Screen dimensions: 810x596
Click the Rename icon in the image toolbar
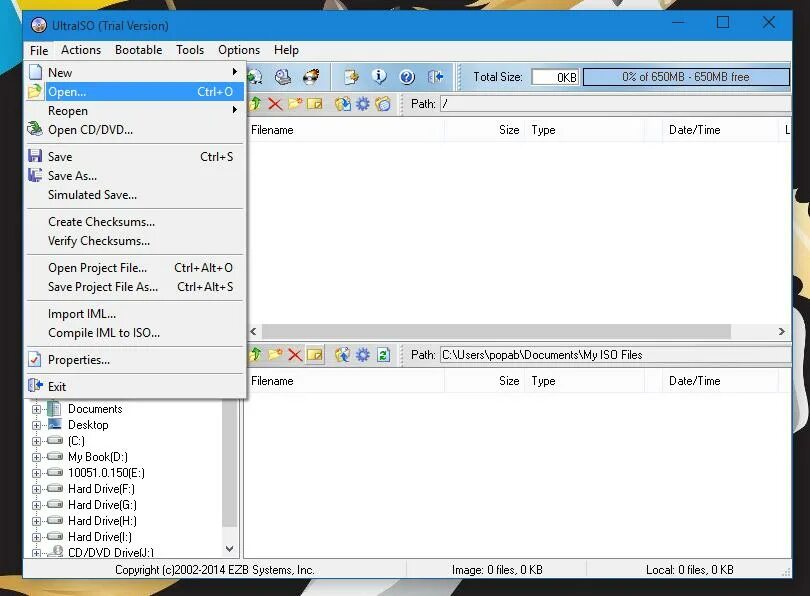[315, 104]
